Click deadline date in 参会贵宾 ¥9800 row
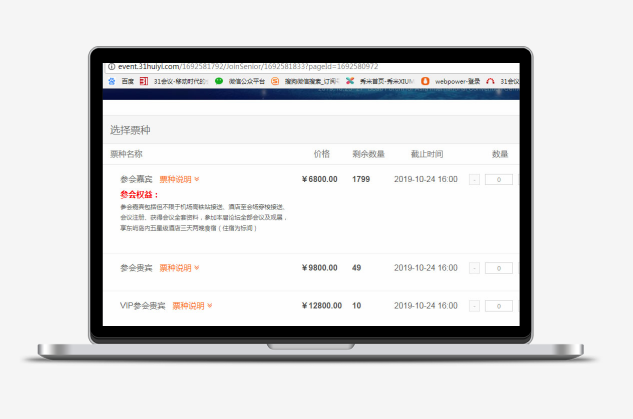Screen dimensions: 633x419 426,268
